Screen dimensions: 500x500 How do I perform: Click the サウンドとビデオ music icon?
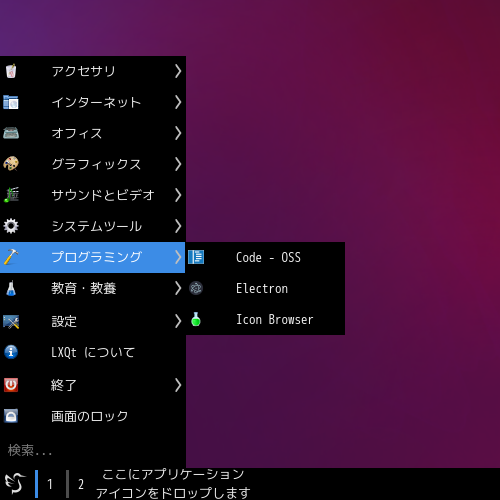[x=11, y=195]
